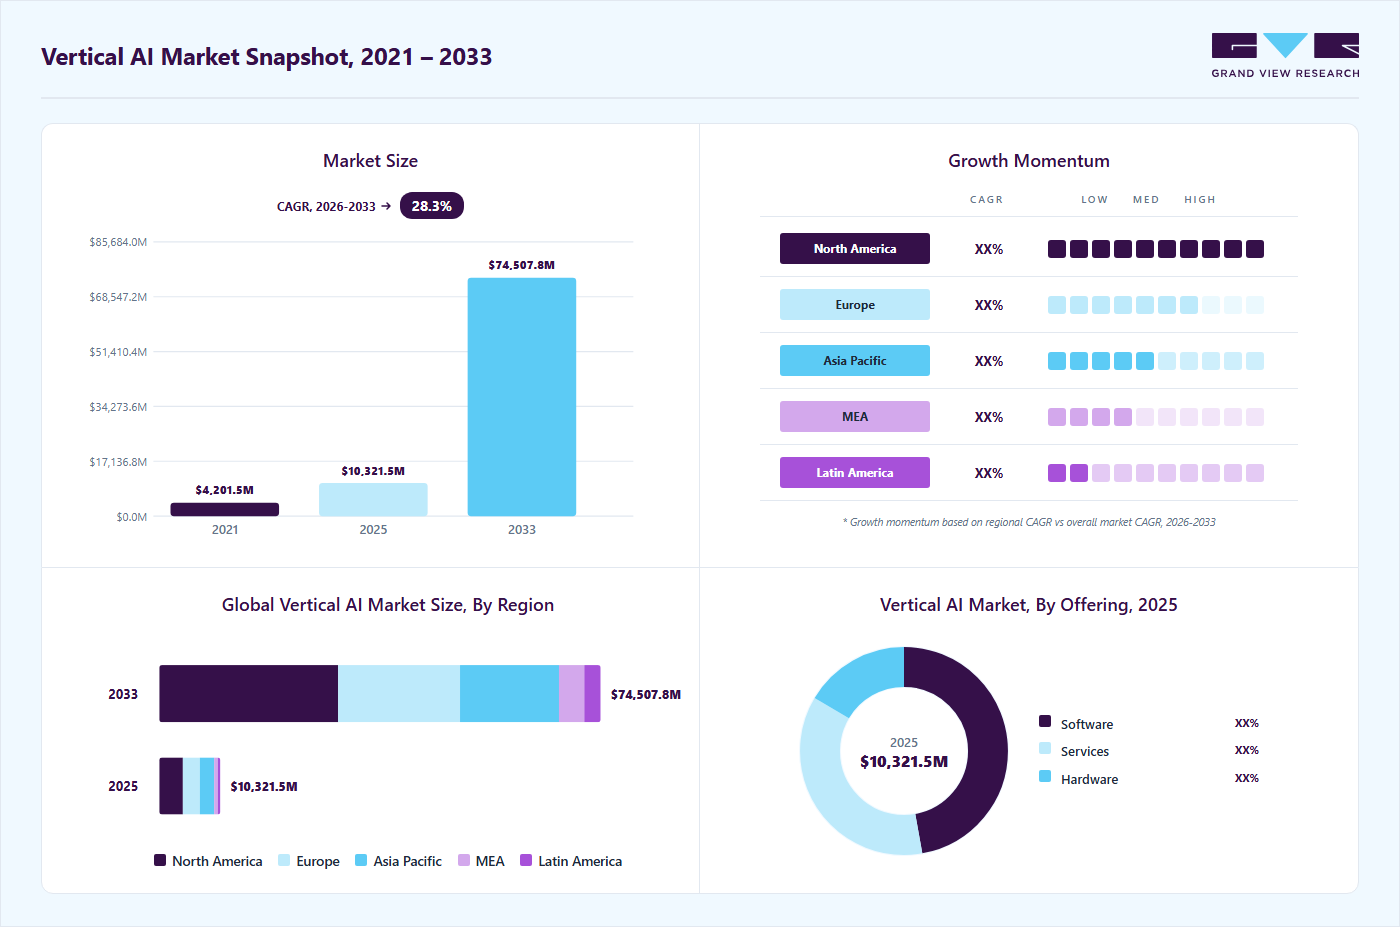Screen dimensions: 1400x927
Task: Click the Asia Pacific segment in 2033 bar
Action: (509, 694)
